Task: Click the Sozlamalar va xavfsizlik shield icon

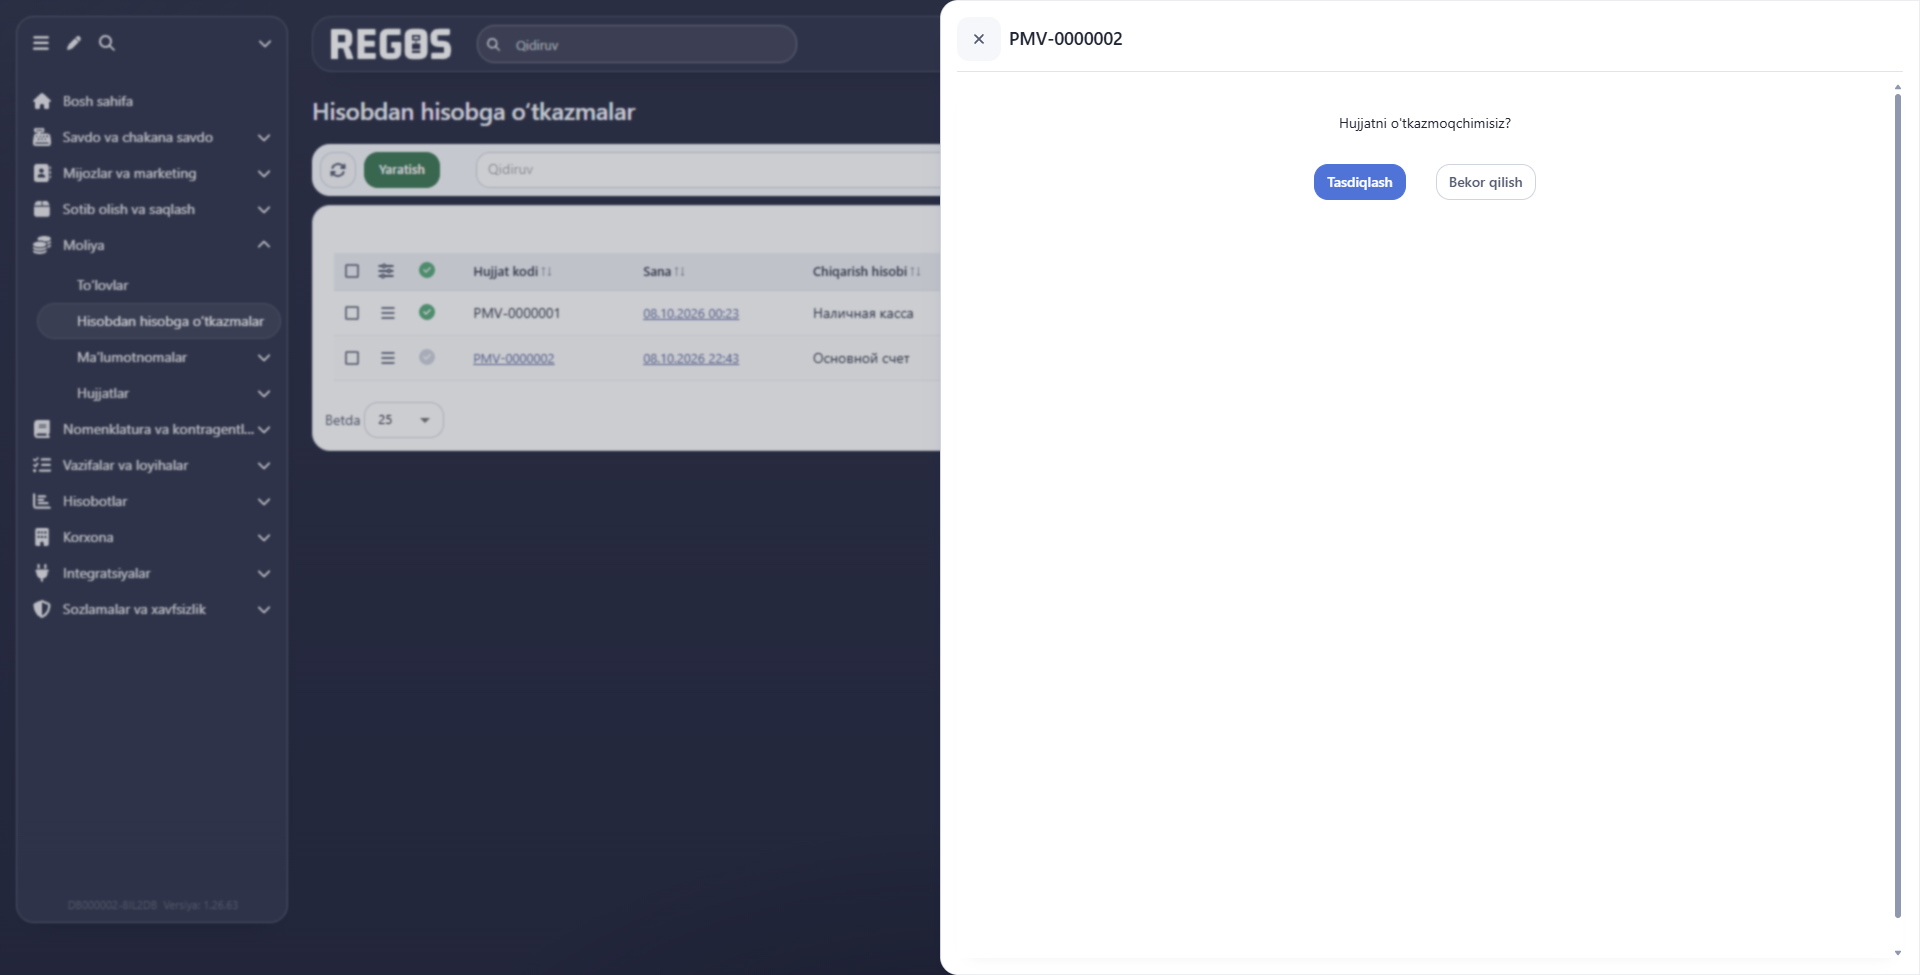Action: click(x=42, y=609)
